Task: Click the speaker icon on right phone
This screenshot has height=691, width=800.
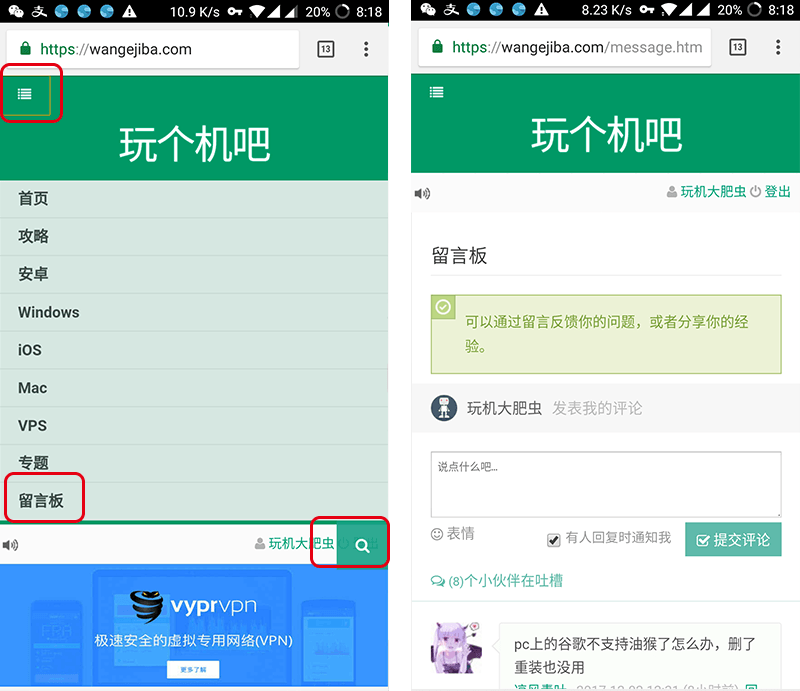Action: tap(422, 193)
